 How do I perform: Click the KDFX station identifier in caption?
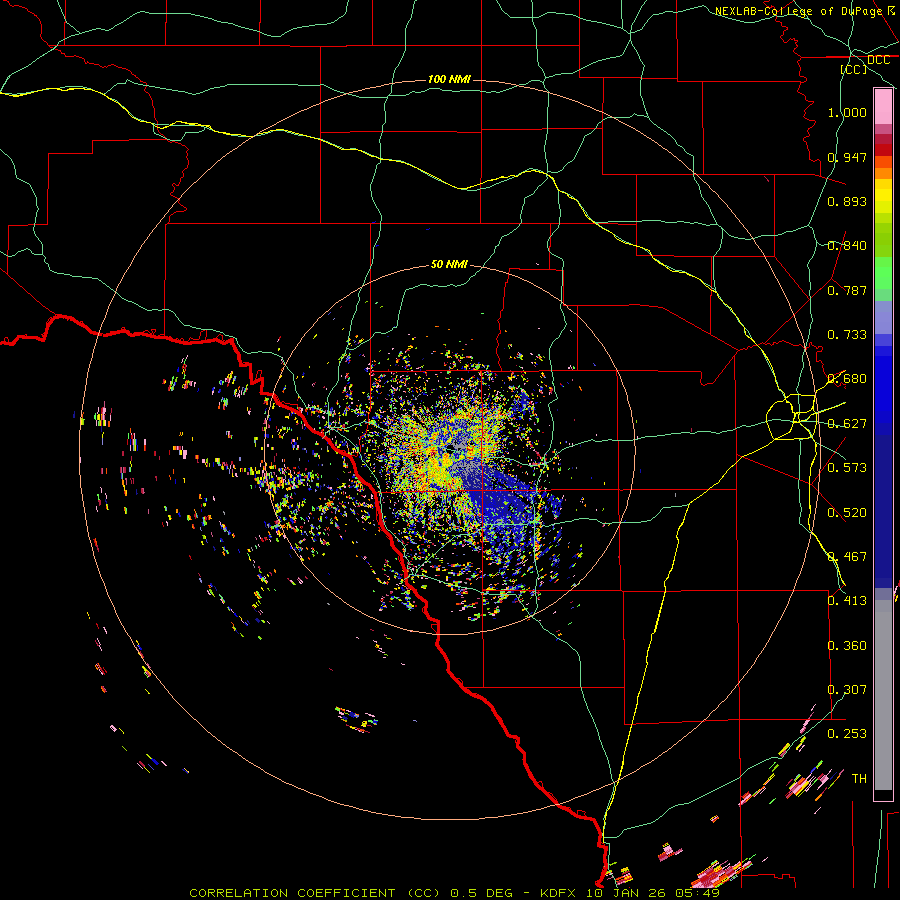[x=559, y=893]
